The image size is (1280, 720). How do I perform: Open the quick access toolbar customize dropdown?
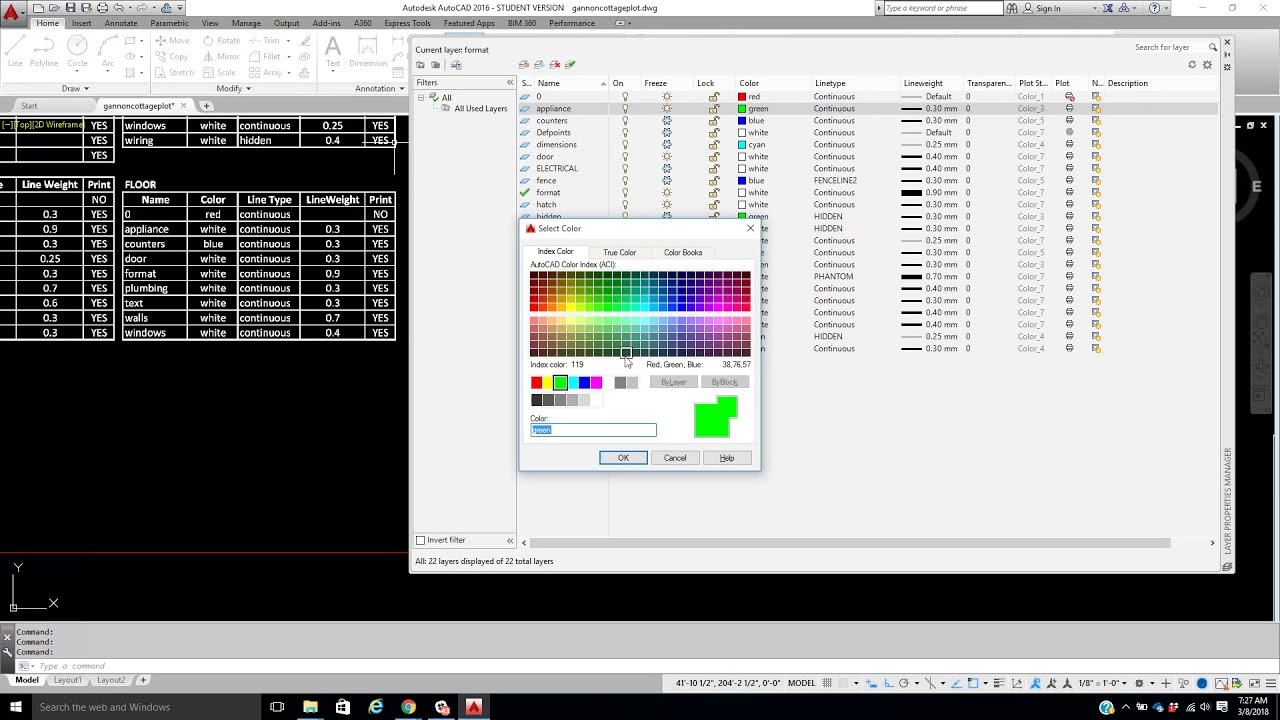point(181,8)
